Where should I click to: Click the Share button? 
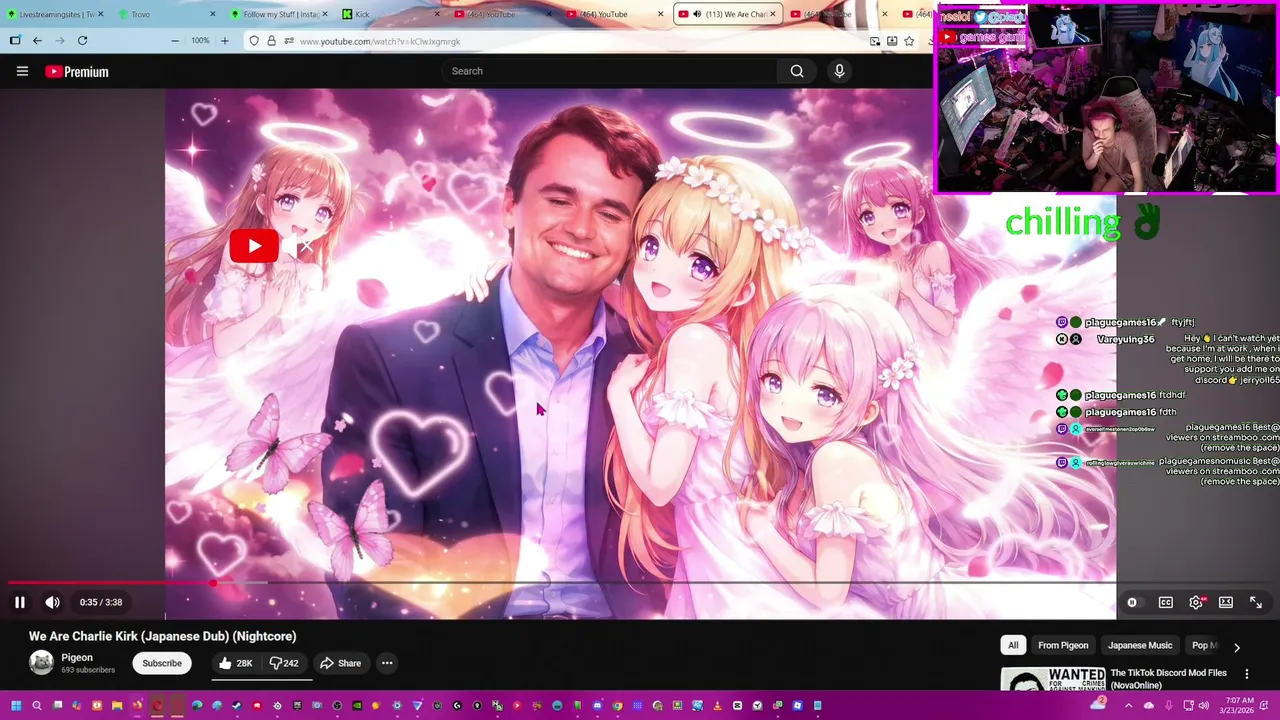tap(341, 663)
